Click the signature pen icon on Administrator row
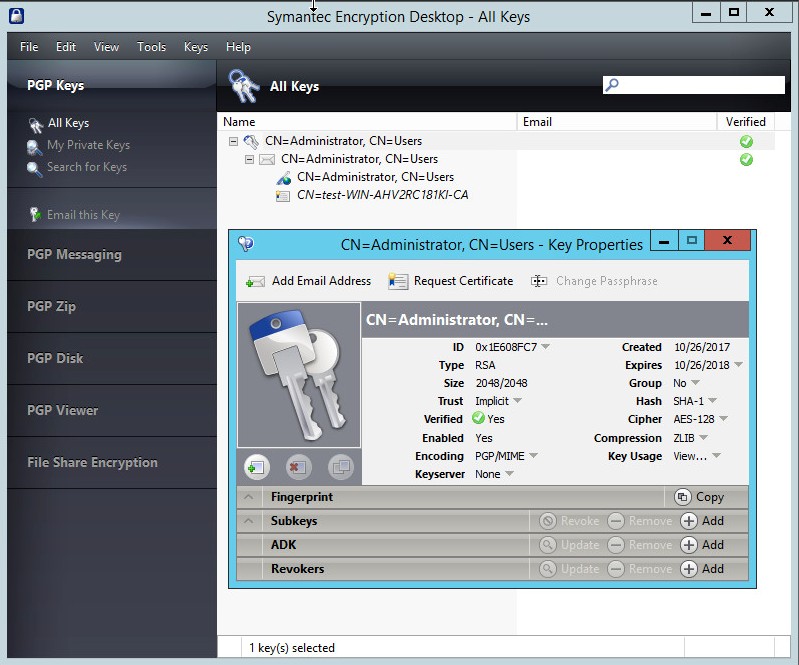 [283, 178]
